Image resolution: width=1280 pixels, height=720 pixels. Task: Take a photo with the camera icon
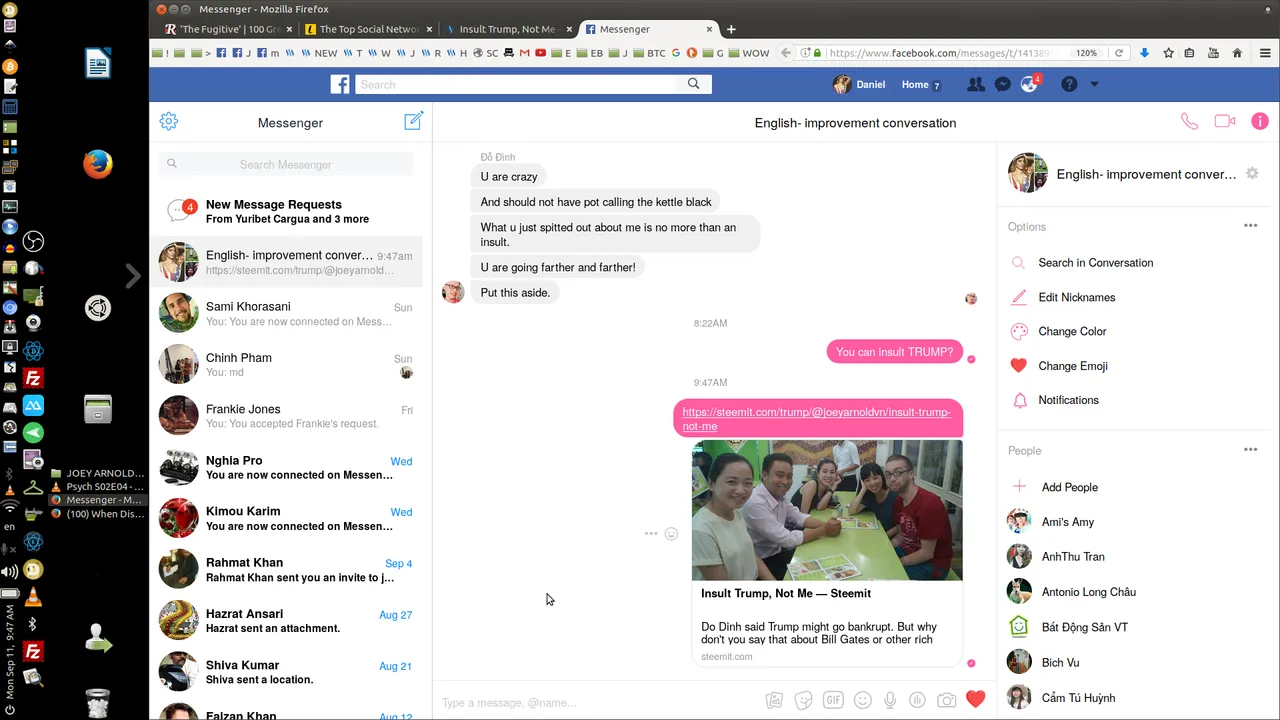(x=946, y=701)
